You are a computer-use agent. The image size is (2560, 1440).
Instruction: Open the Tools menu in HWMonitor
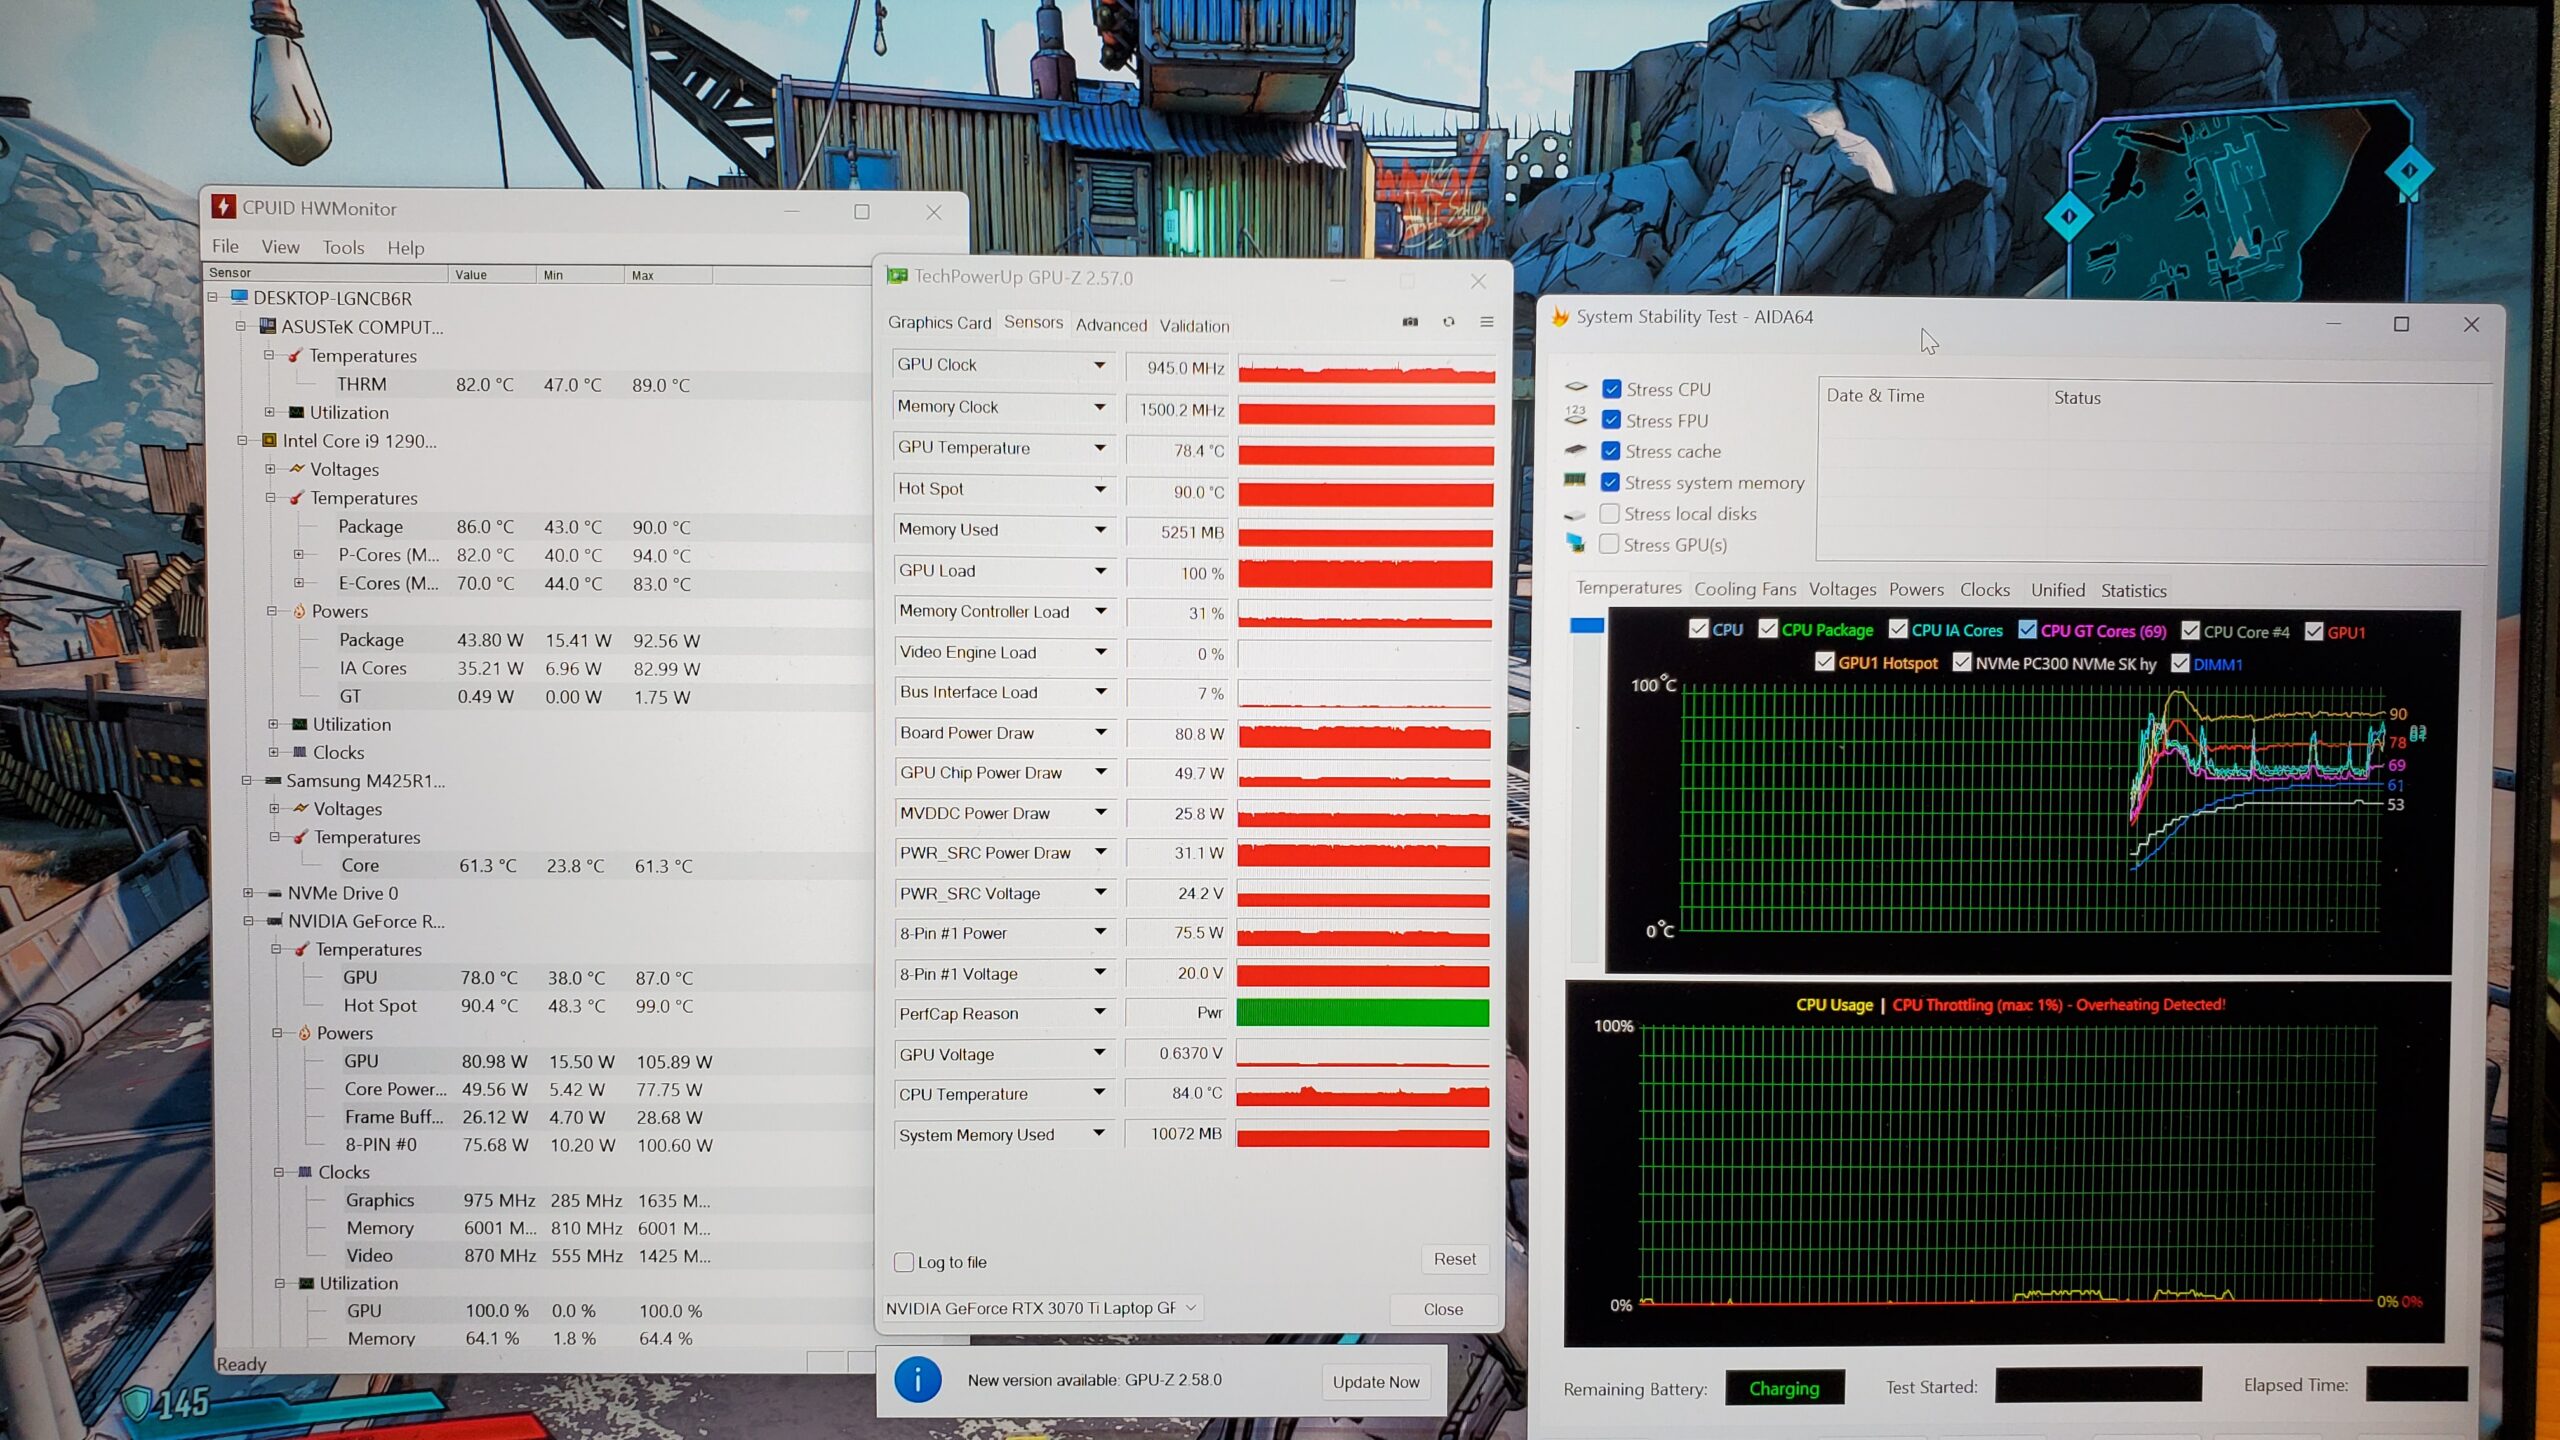[343, 247]
